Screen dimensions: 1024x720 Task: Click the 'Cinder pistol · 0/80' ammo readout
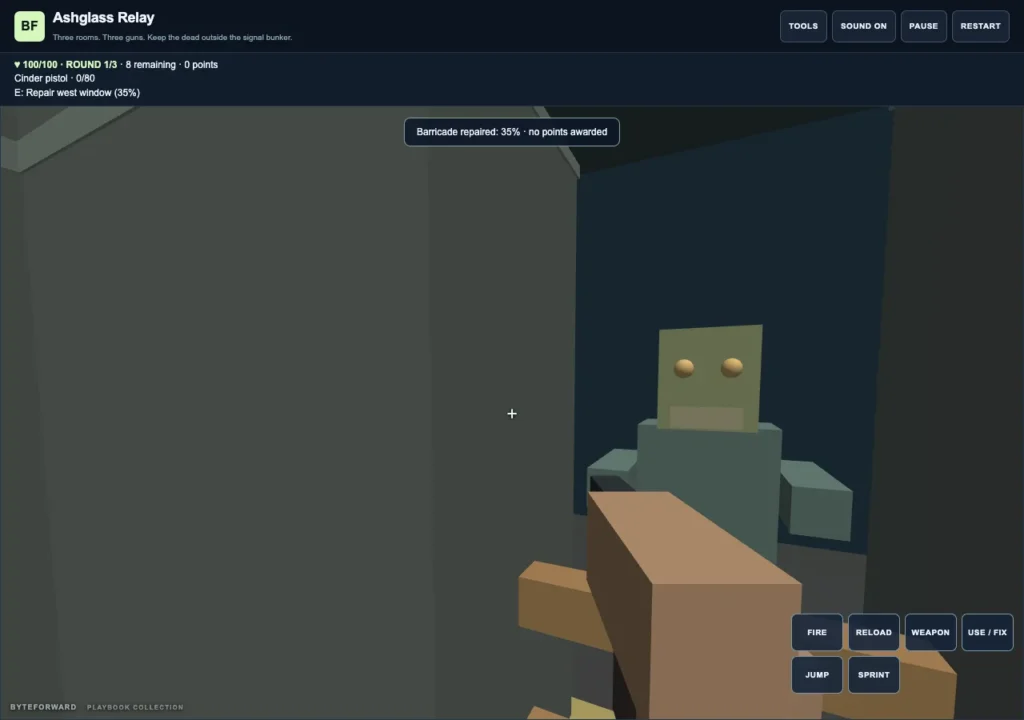click(x=55, y=78)
